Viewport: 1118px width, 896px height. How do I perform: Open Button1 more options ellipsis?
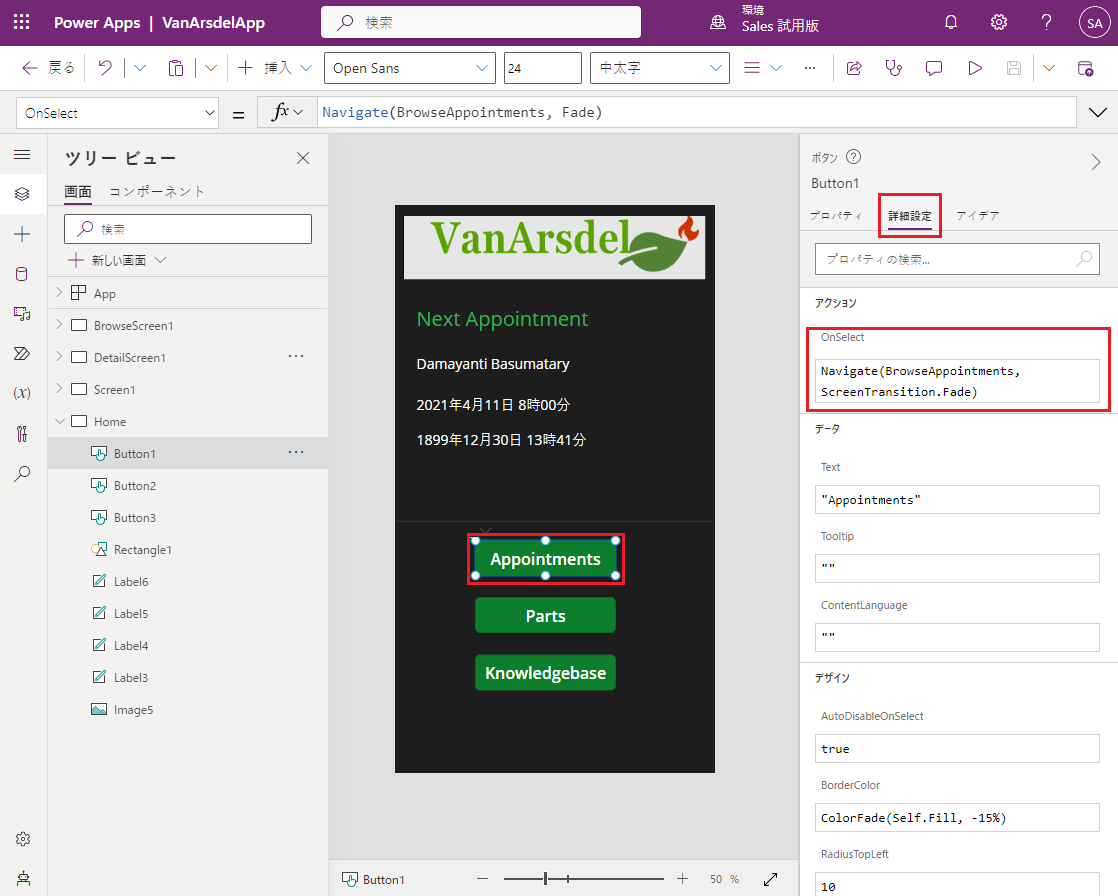(296, 452)
